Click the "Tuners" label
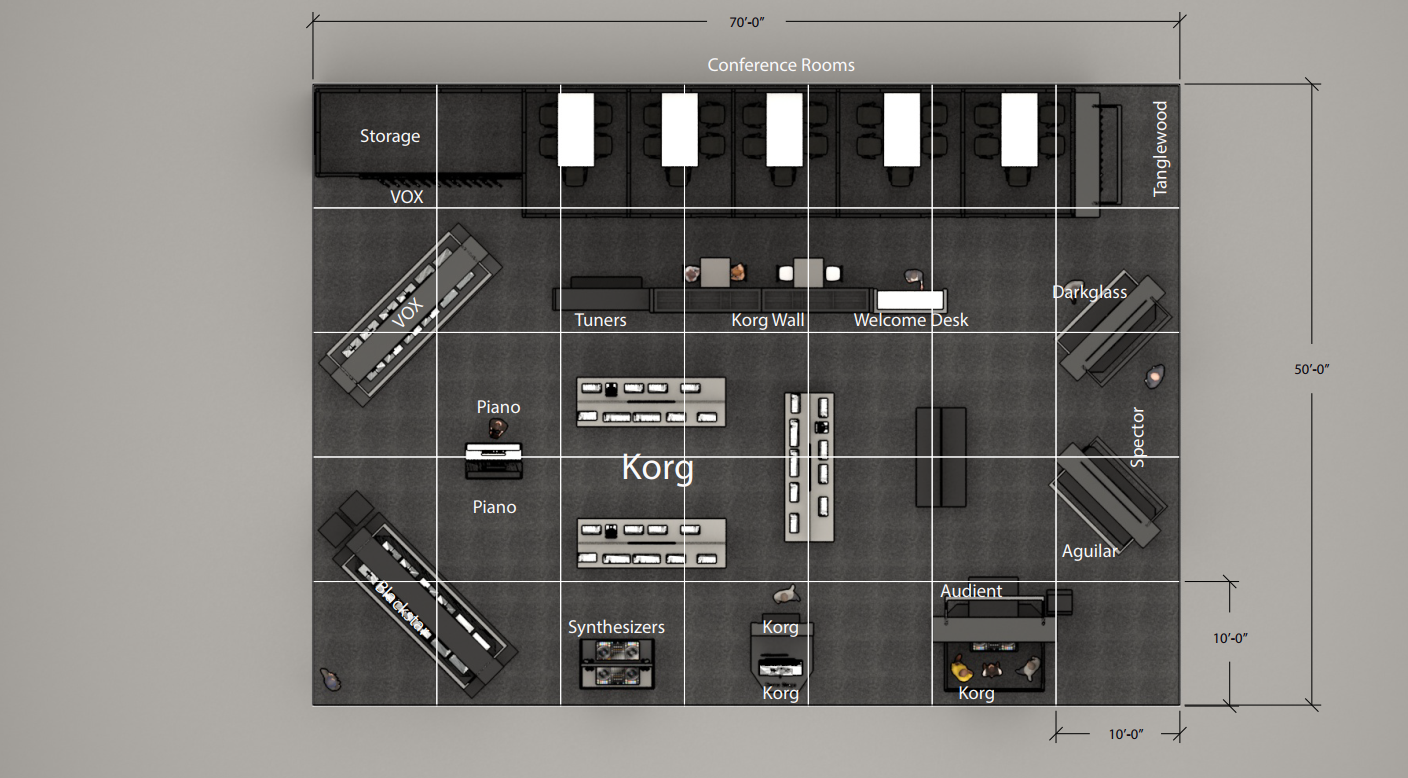This screenshot has height=778, width=1408. point(600,320)
